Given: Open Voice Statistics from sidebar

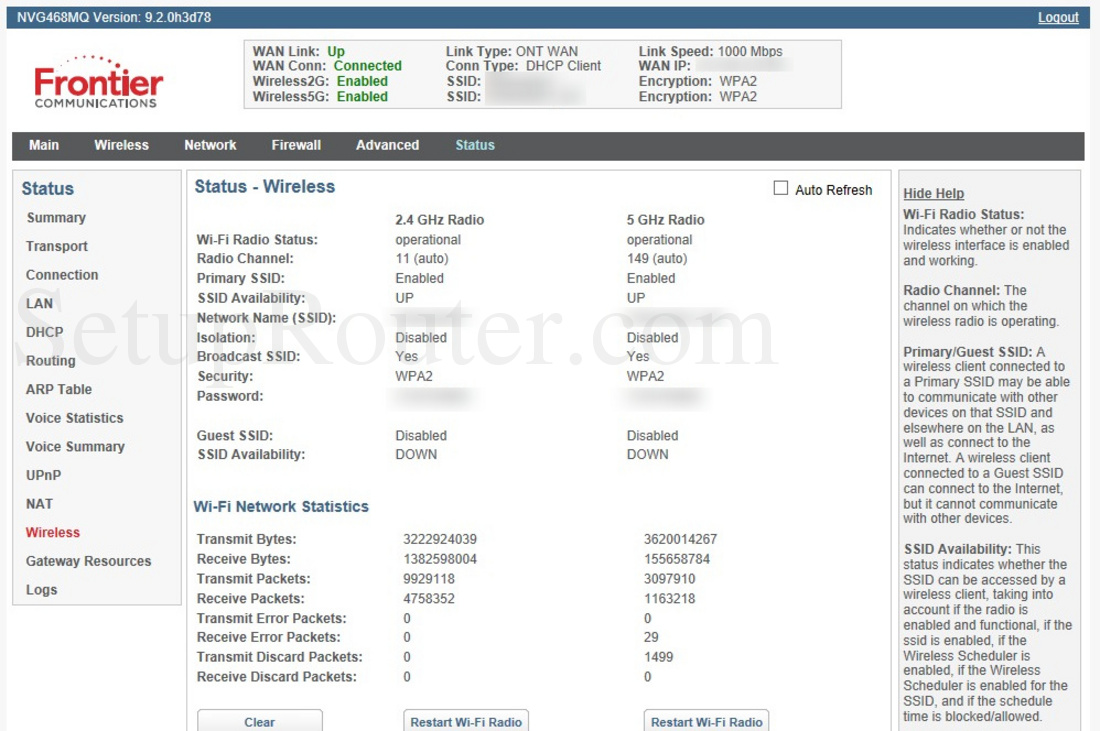Looking at the screenshot, I should click(x=75, y=419).
